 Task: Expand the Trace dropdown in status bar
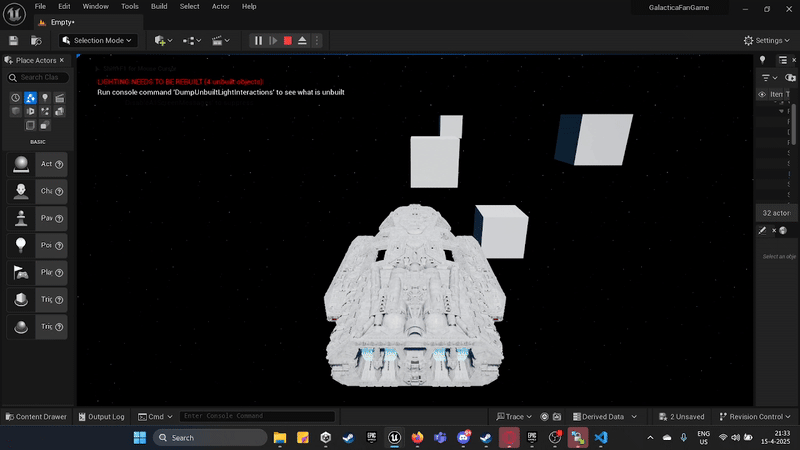(x=516, y=417)
